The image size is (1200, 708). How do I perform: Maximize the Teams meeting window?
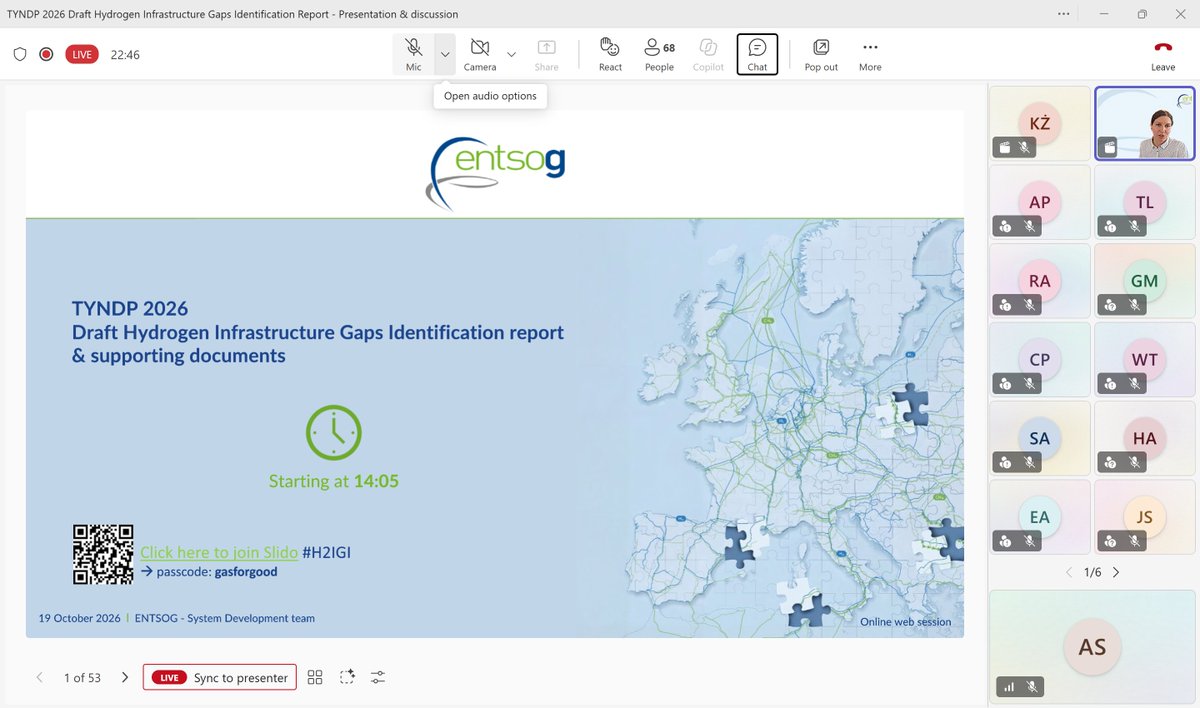click(1142, 14)
